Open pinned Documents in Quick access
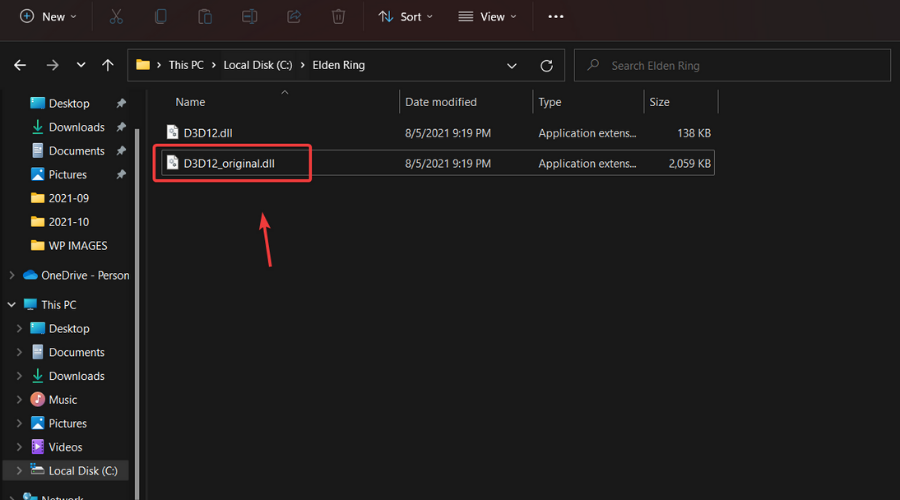Screen dimensions: 900x500 [x=76, y=151]
